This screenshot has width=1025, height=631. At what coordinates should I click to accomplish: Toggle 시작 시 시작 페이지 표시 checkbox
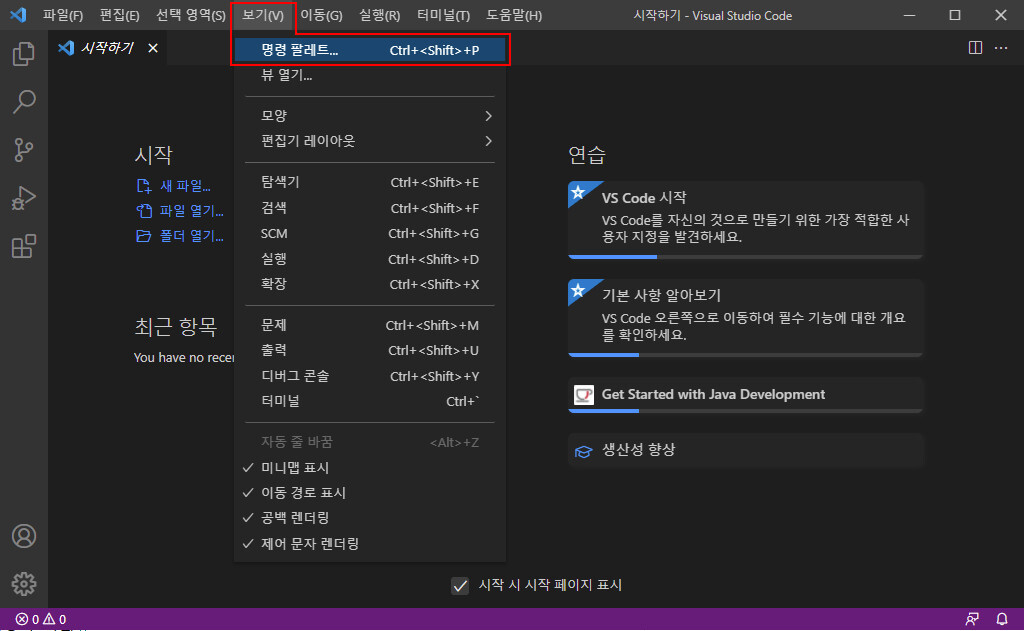(460, 585)
